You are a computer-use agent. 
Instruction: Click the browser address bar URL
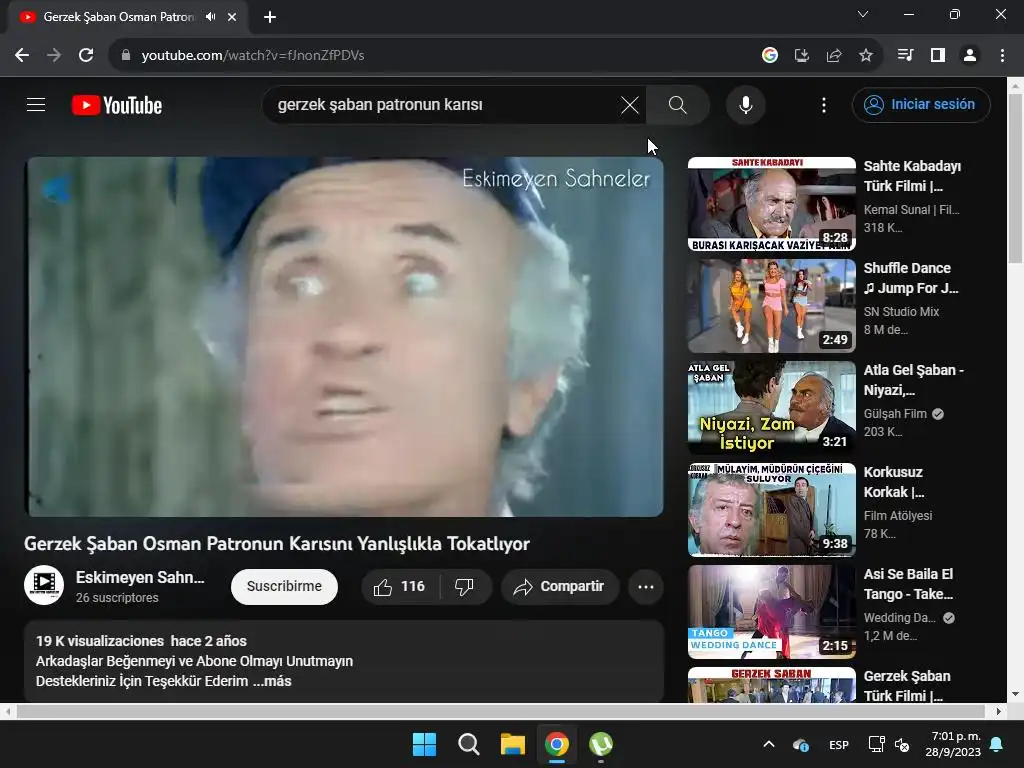click(253, 56)
